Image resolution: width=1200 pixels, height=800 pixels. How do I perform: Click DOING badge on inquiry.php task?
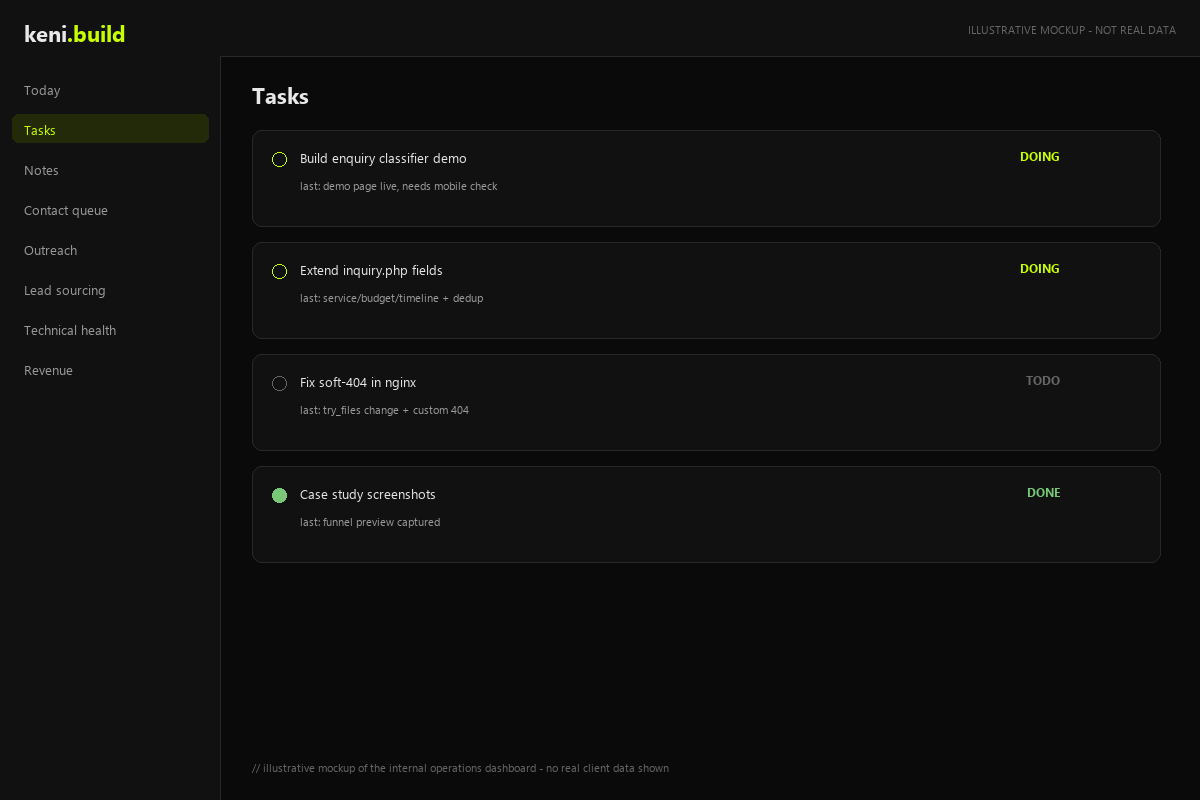coord(1040,269)
